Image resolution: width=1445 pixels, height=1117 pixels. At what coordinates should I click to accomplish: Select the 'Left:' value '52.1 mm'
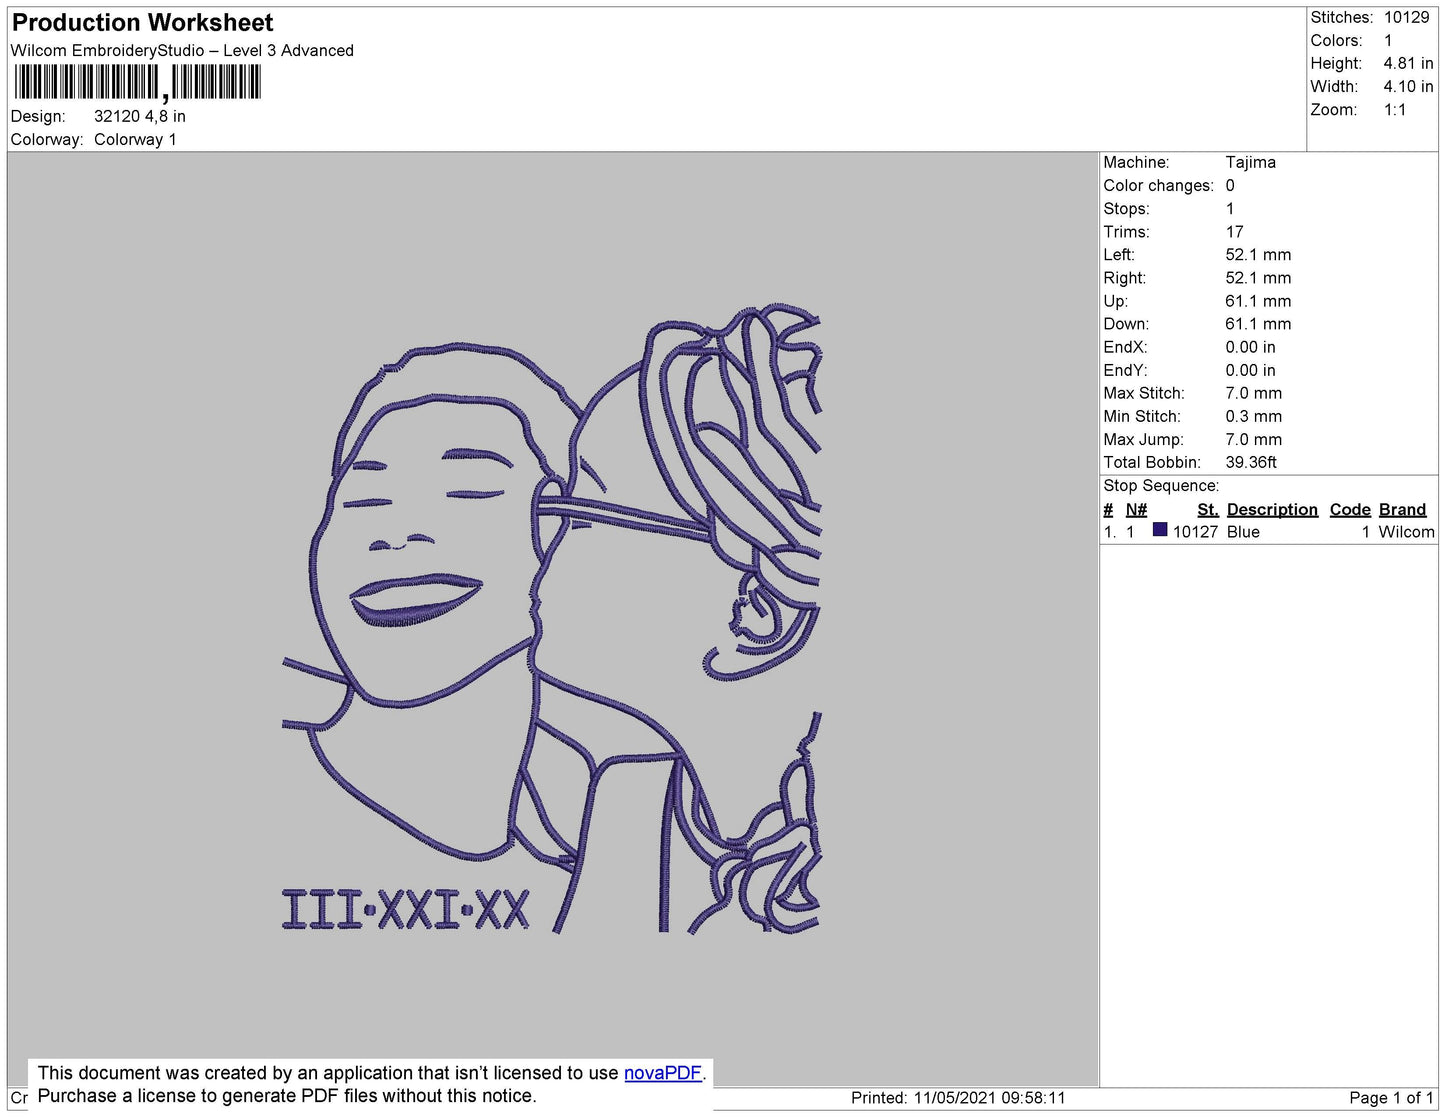click(1258, 254)
